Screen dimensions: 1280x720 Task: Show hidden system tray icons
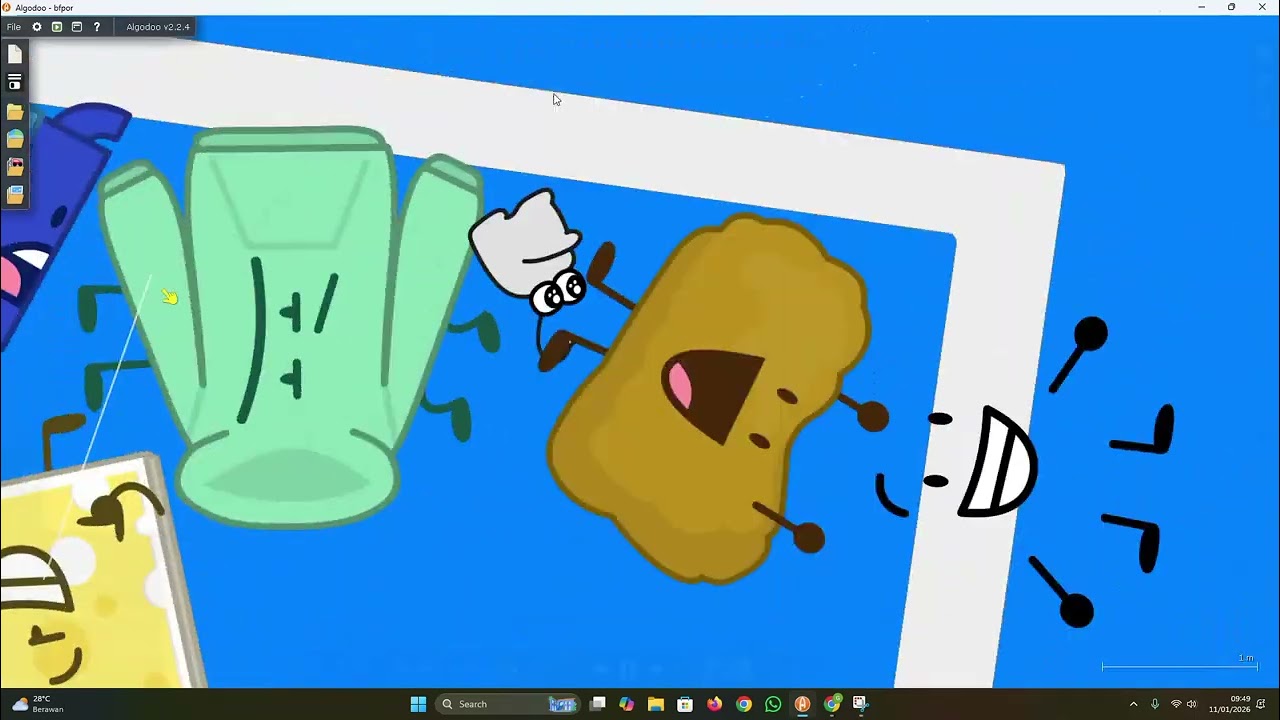coord(1133,704)
